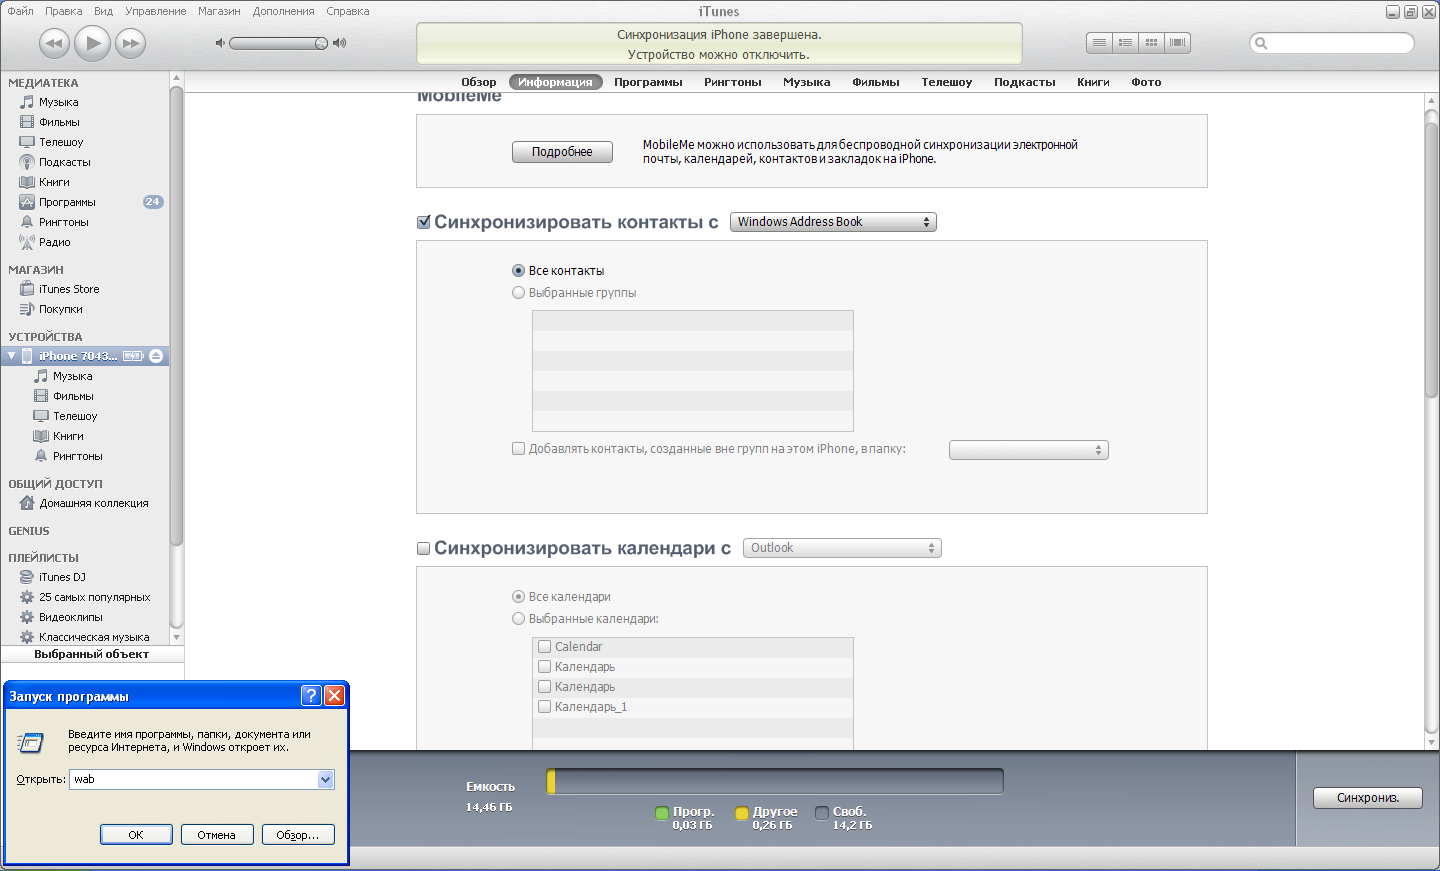
Task: Check the Календарь_1 calendar checkbox
Action: tap(545, 707)
